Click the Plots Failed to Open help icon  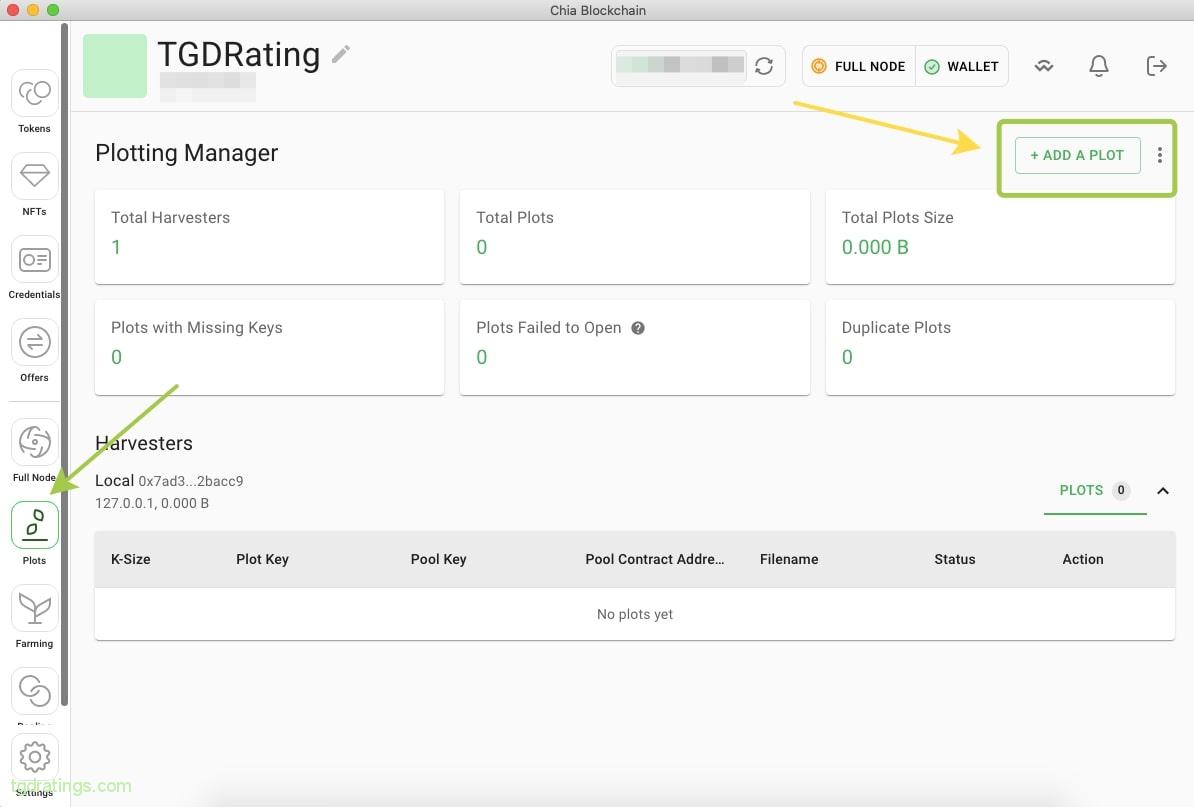pyautogui.click(x=638, y=328)
